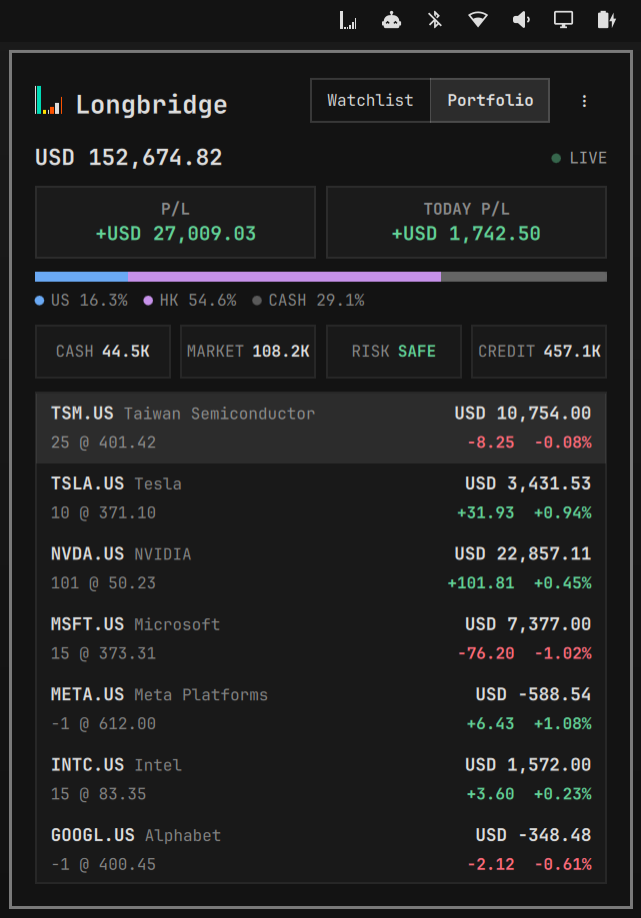Select the MSFT.US Microsoft holding row
This screenshot has height=918, width=641.
(321, 639)
